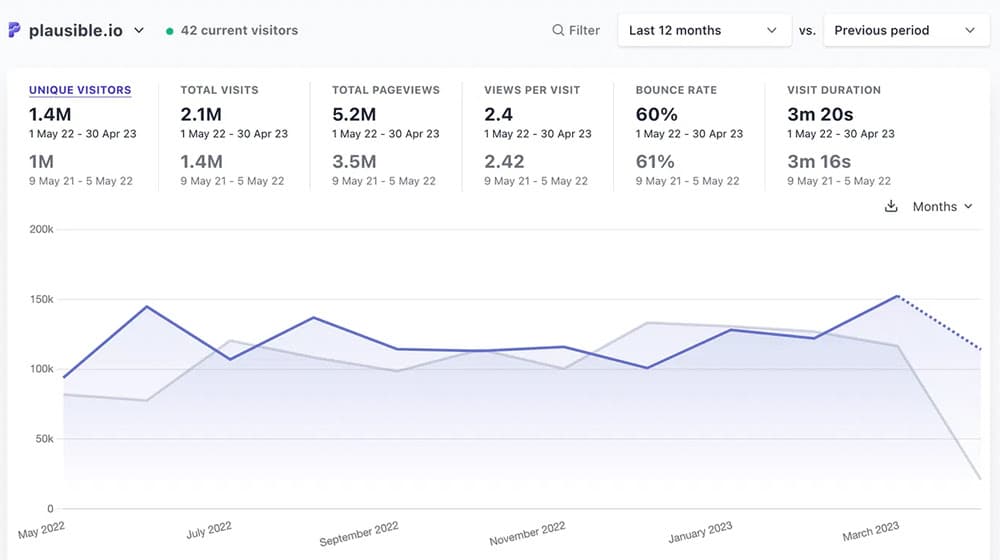Open the Previous period comparison dropdown
Viewport: 1000px width, 560px height.
(906, 30)
